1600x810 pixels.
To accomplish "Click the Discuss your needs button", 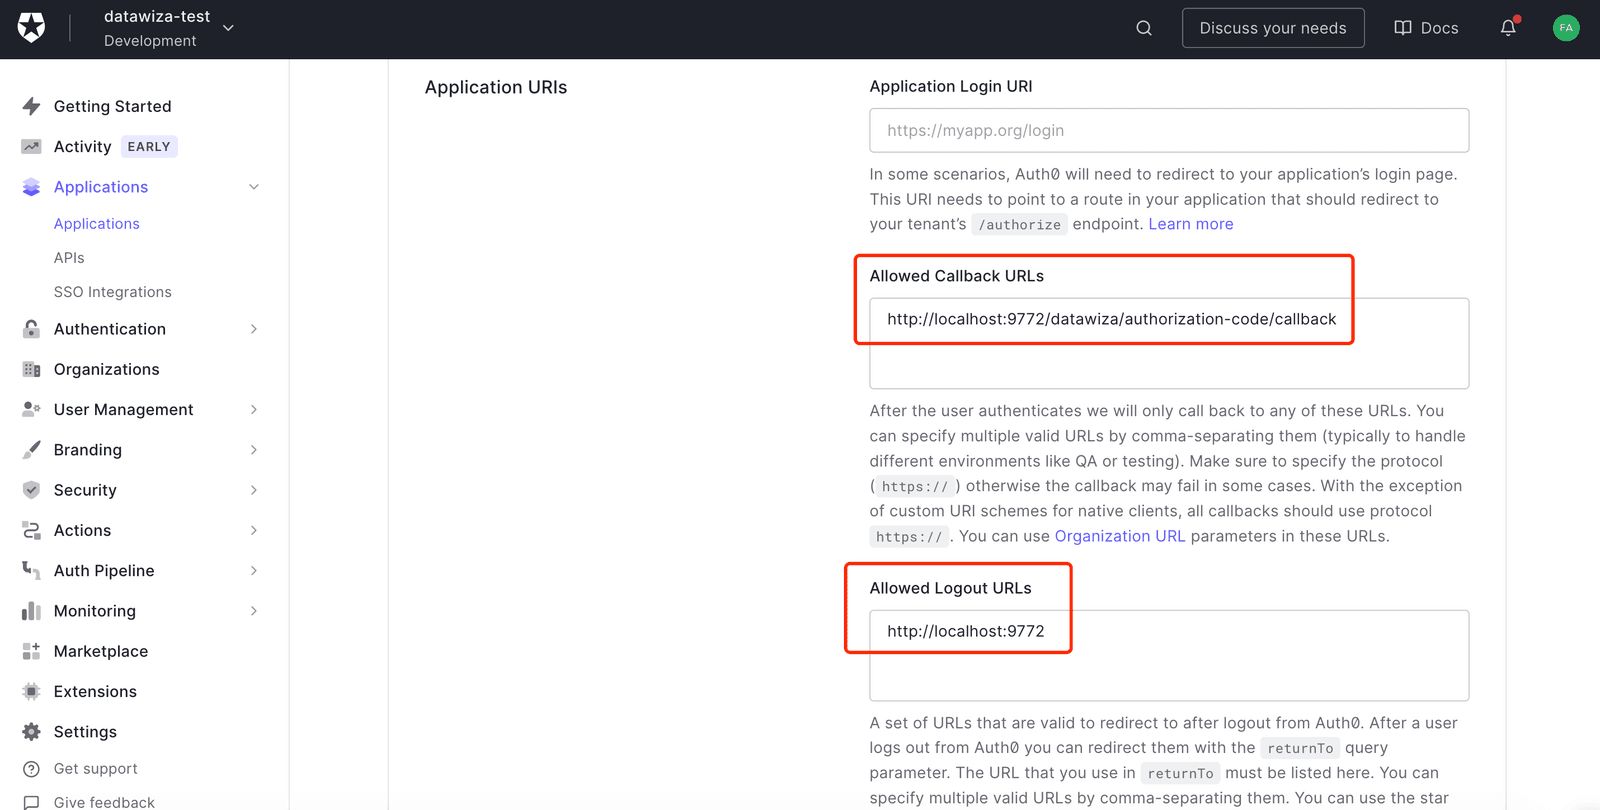I will [1273, 28].
